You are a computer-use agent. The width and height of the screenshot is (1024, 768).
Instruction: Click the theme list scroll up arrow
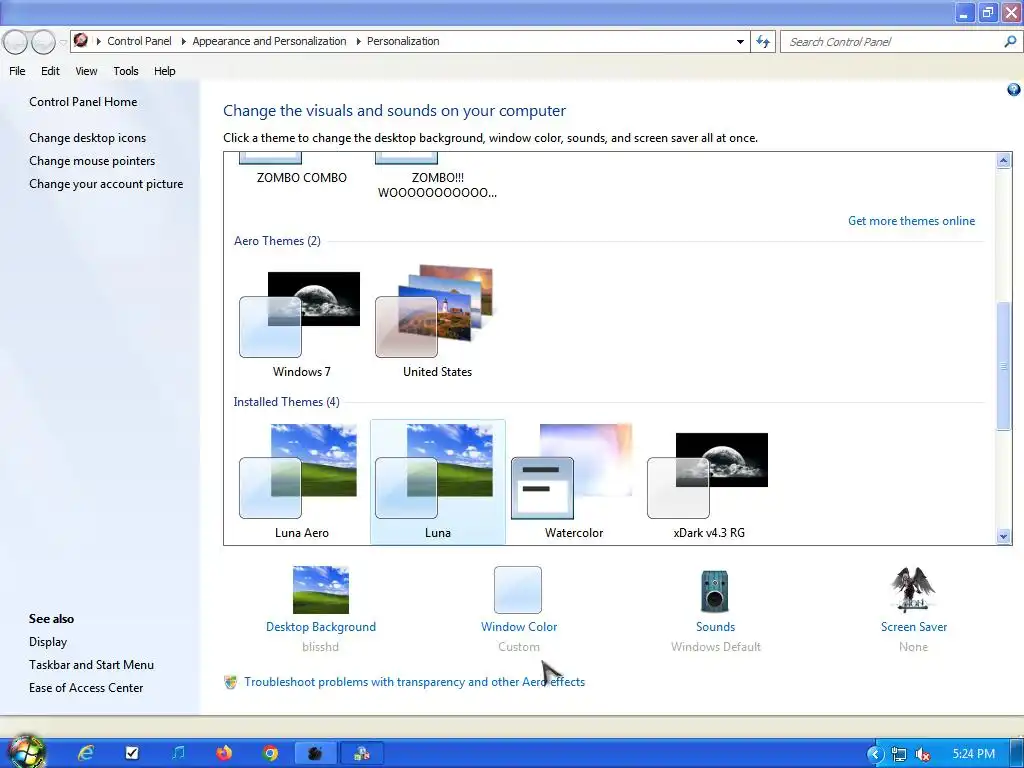point(1004,161)
